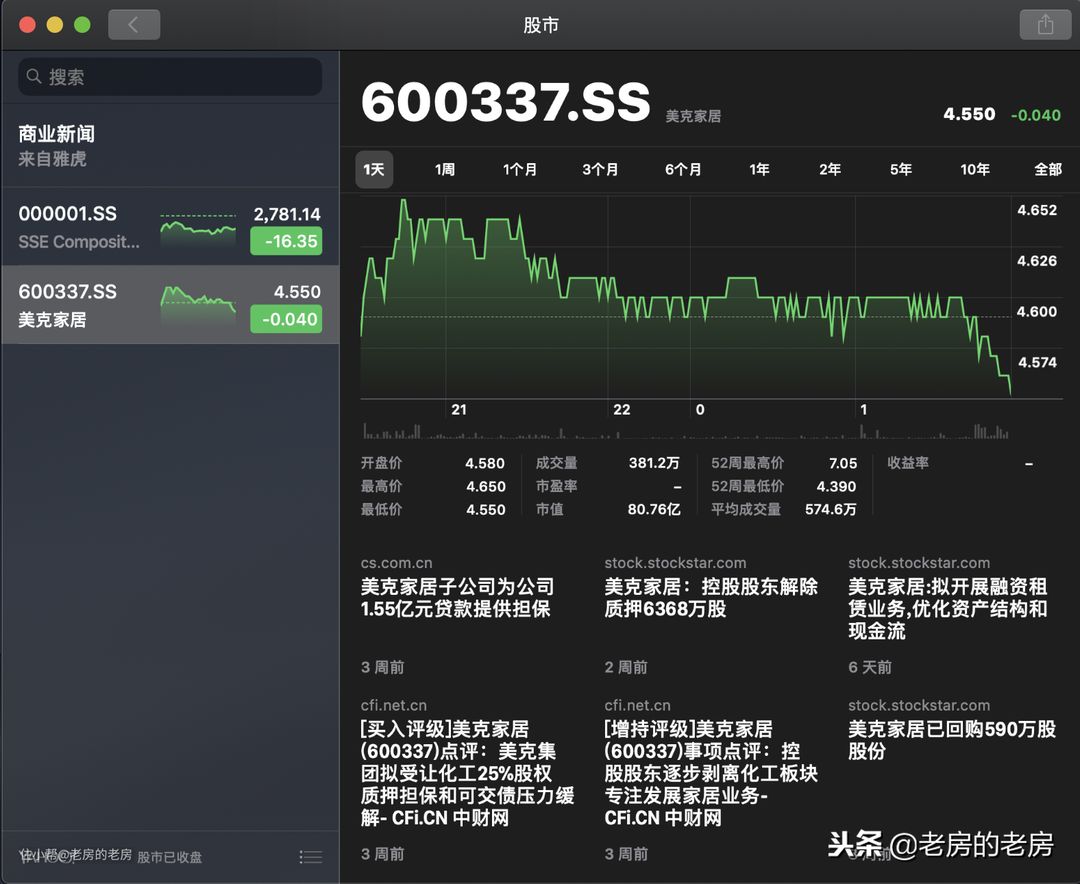Toggle the -0.040 change badge for 600337.SS
The height and width of the screenshot is (884, 1080).
tap(286, 320)
